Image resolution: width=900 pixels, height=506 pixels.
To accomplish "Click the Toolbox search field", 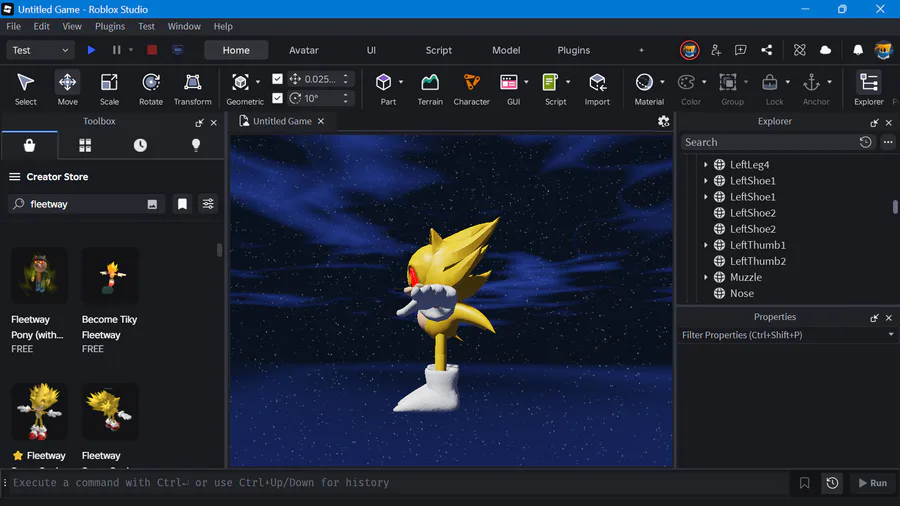I will point(86,204).
